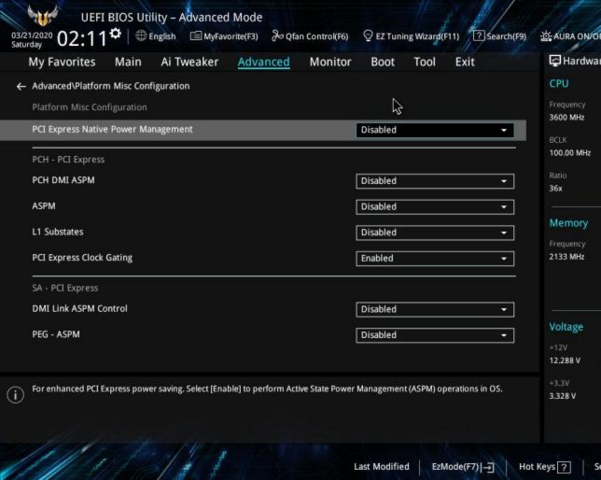601x480 pixels.
Task: Open the Monitor tab
Action: [330, 62]
